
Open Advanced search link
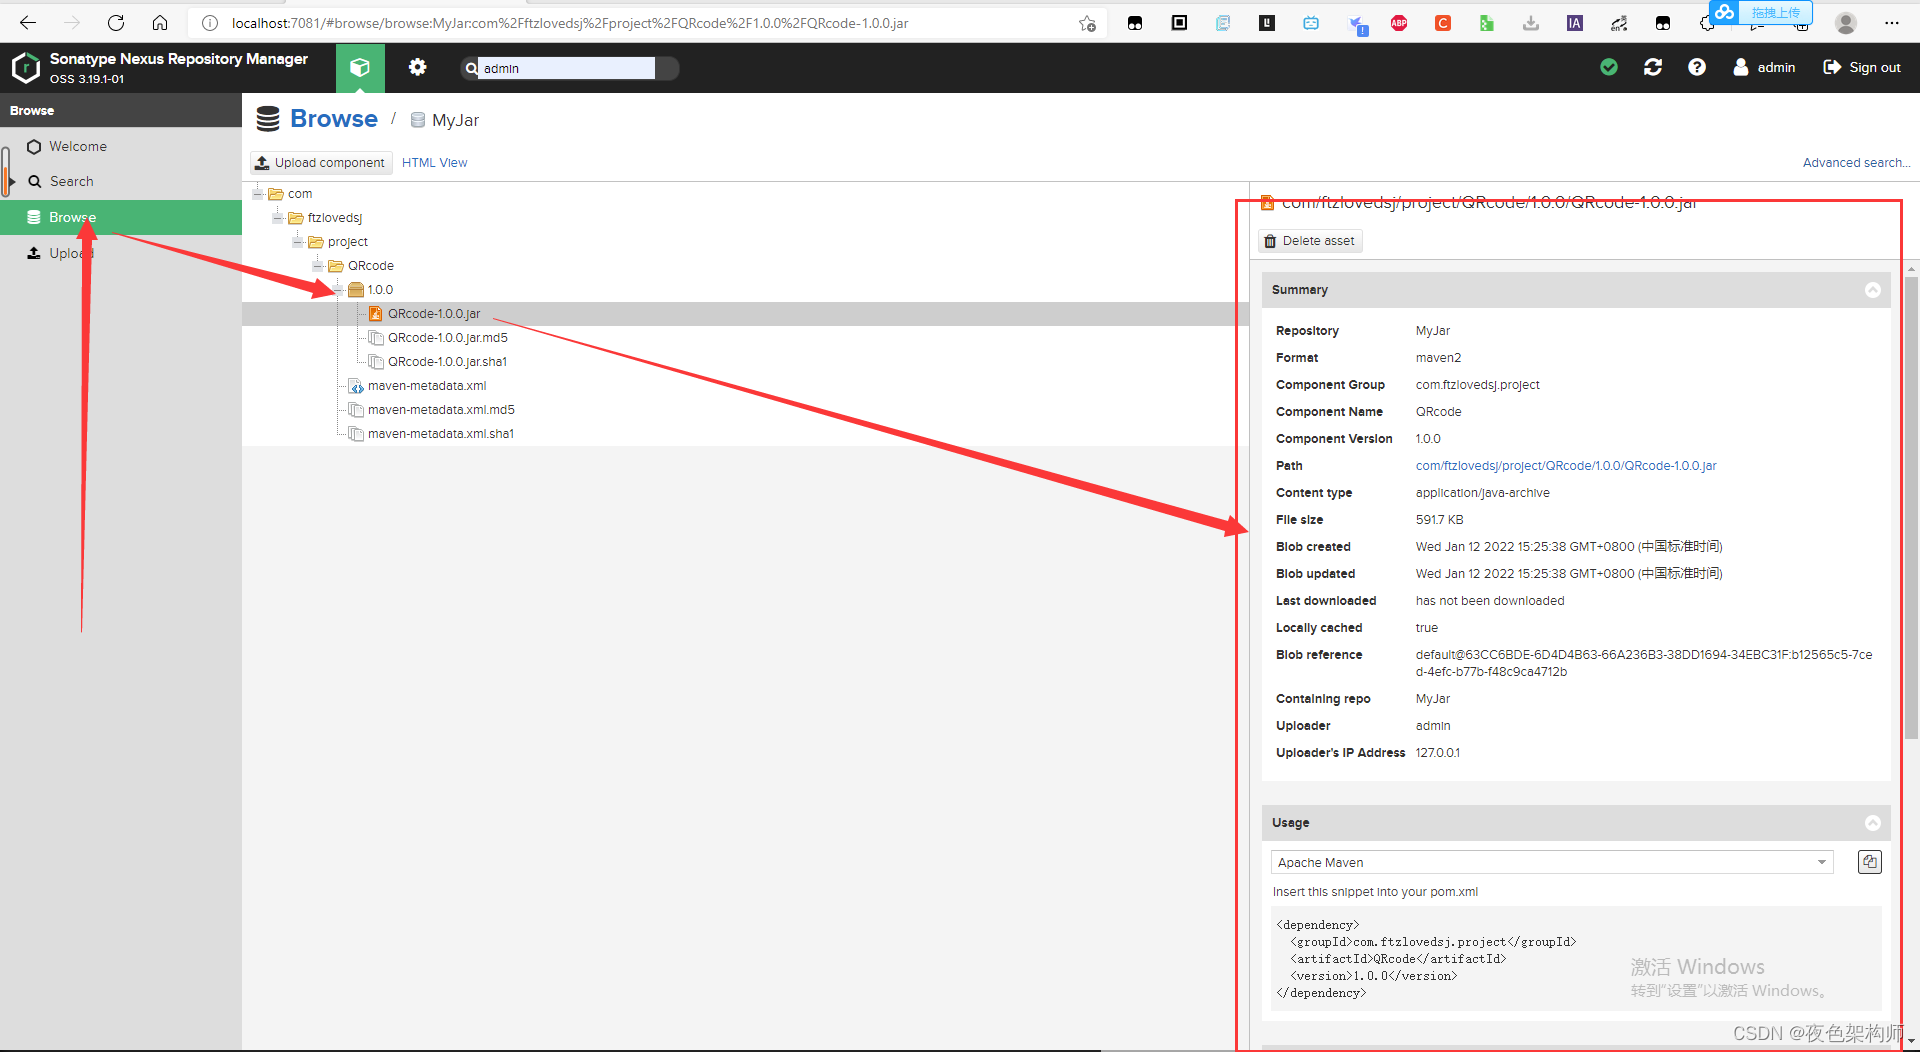(1856, 162)
